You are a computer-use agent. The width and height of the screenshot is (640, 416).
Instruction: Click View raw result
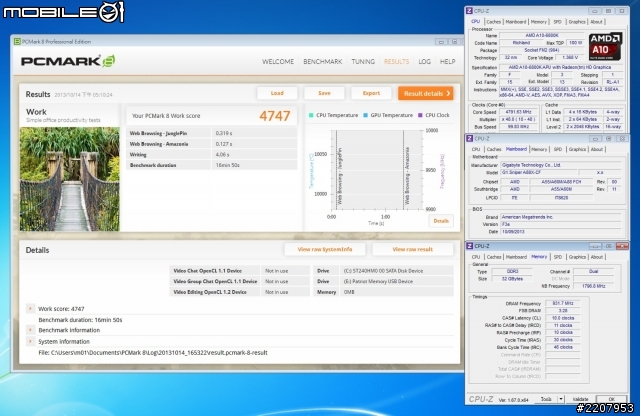click(413, 249)
